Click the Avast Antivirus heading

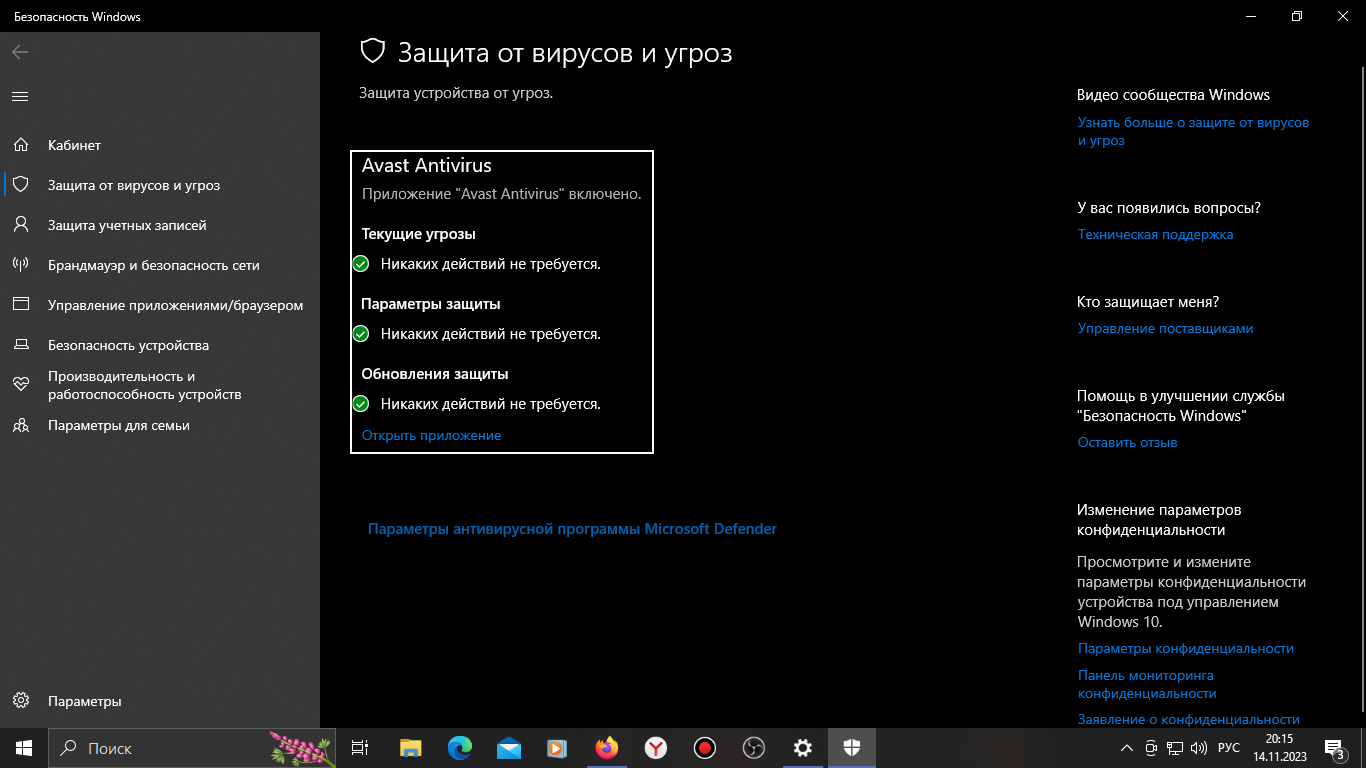point(427,166)
